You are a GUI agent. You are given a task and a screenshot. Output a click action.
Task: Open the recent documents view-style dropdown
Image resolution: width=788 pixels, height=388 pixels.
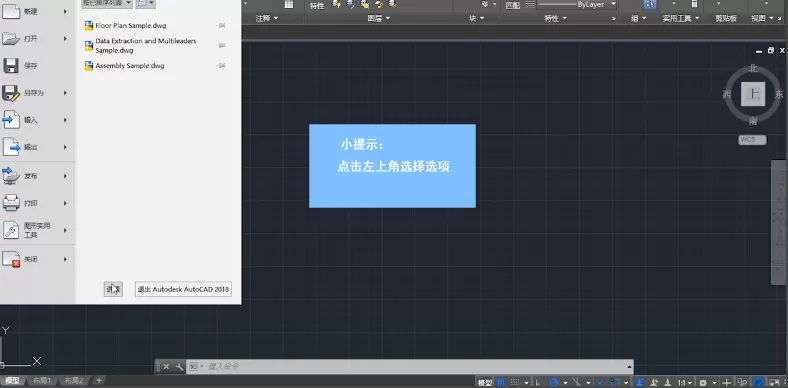[145, 4]
